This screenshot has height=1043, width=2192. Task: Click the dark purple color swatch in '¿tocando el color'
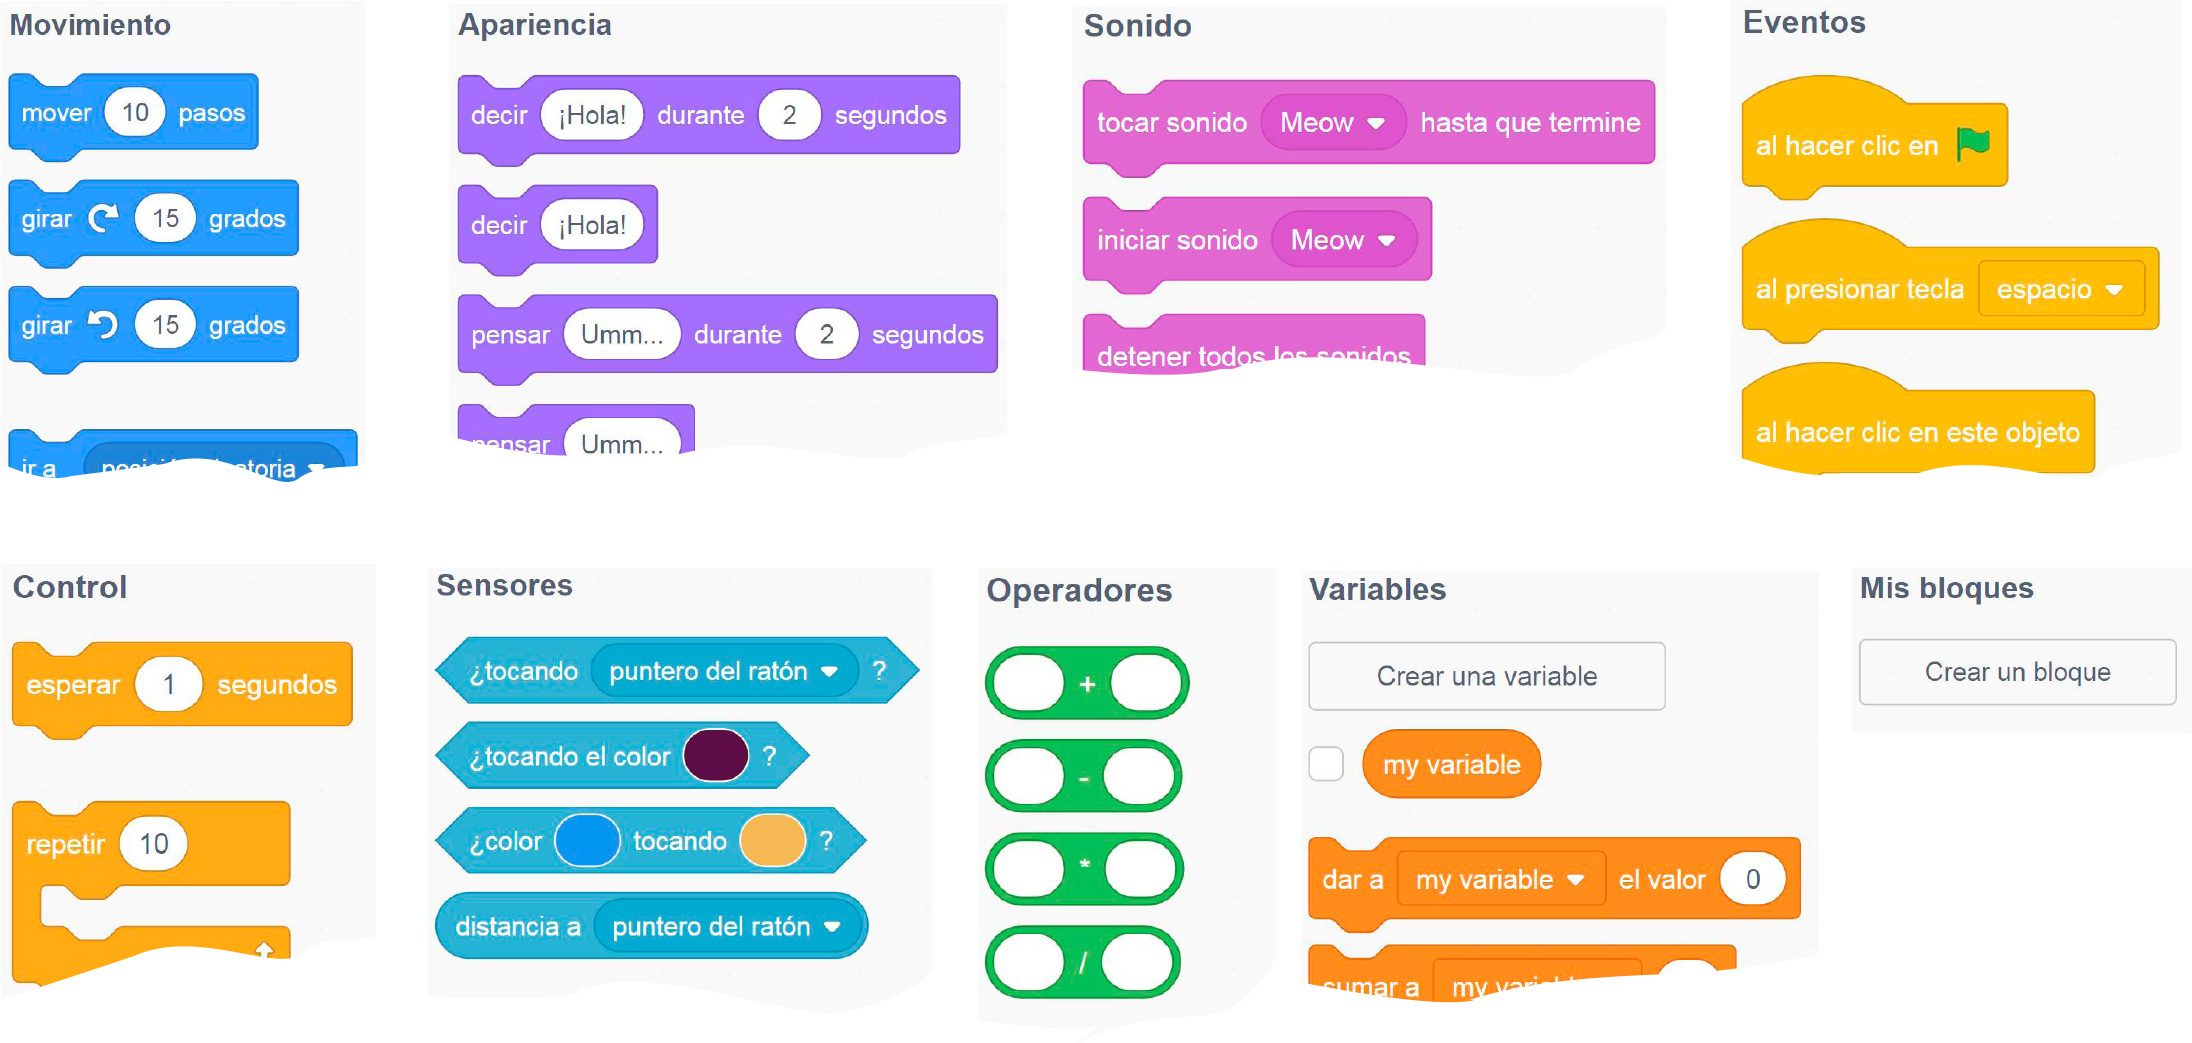point(716,756)
